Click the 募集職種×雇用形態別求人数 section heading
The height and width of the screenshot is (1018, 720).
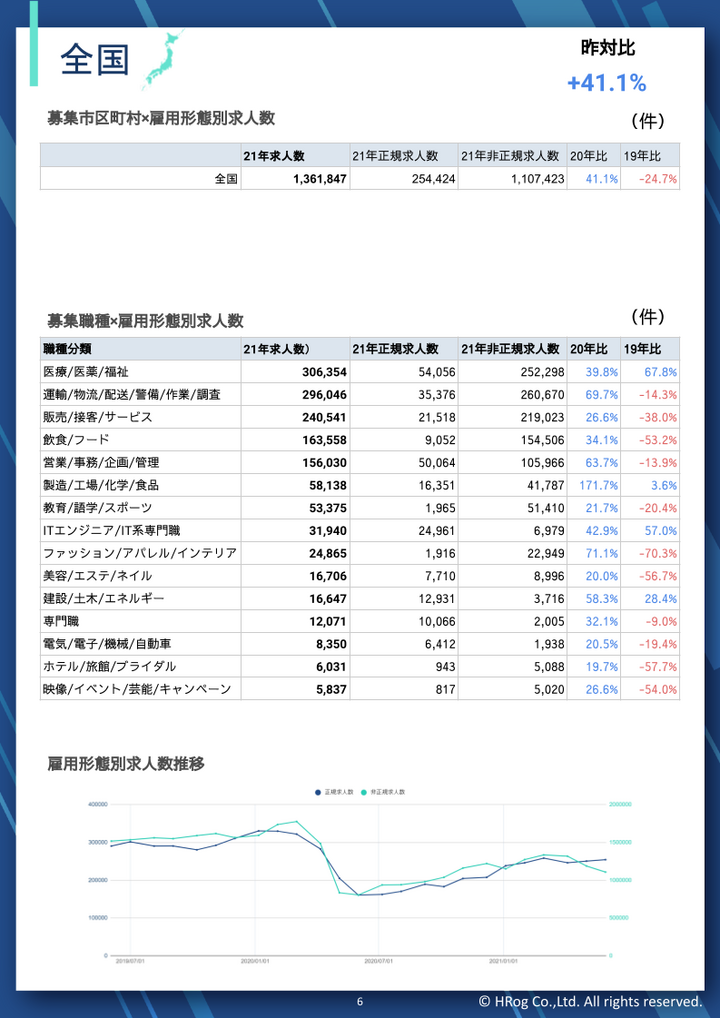[x=146, y=321]
